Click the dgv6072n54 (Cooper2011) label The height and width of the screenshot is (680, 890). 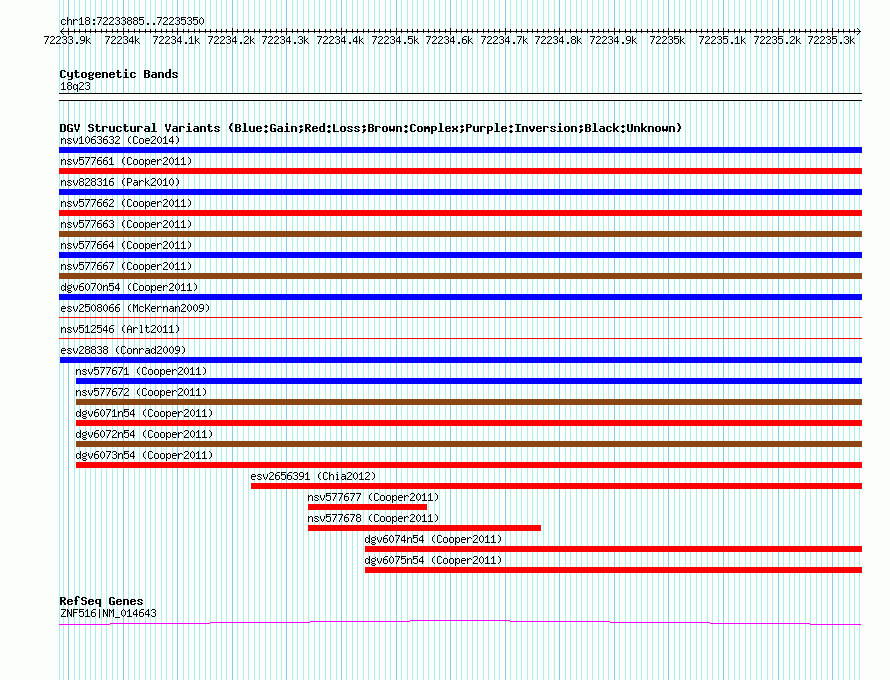coord(144,434)
